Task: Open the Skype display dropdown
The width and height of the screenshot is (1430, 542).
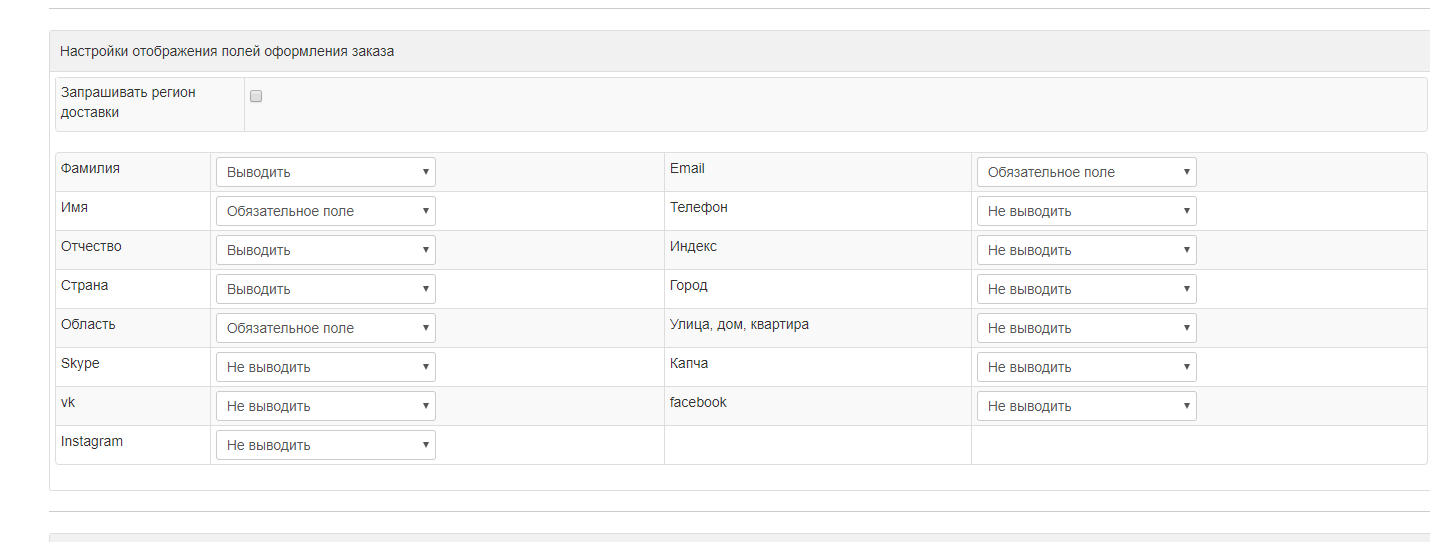Action: coord(326,367)
